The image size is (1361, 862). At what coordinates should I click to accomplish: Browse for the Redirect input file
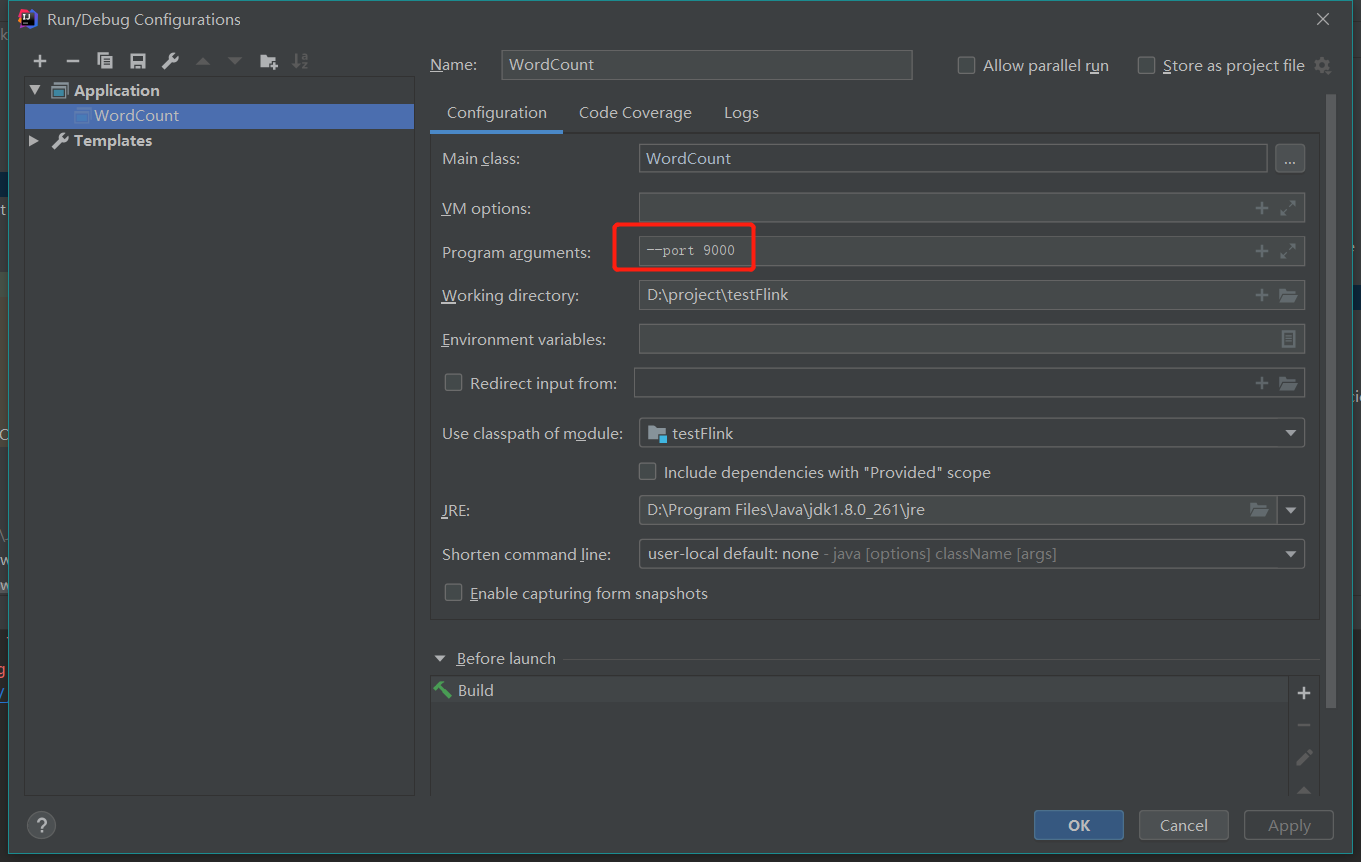point(1288,383)
